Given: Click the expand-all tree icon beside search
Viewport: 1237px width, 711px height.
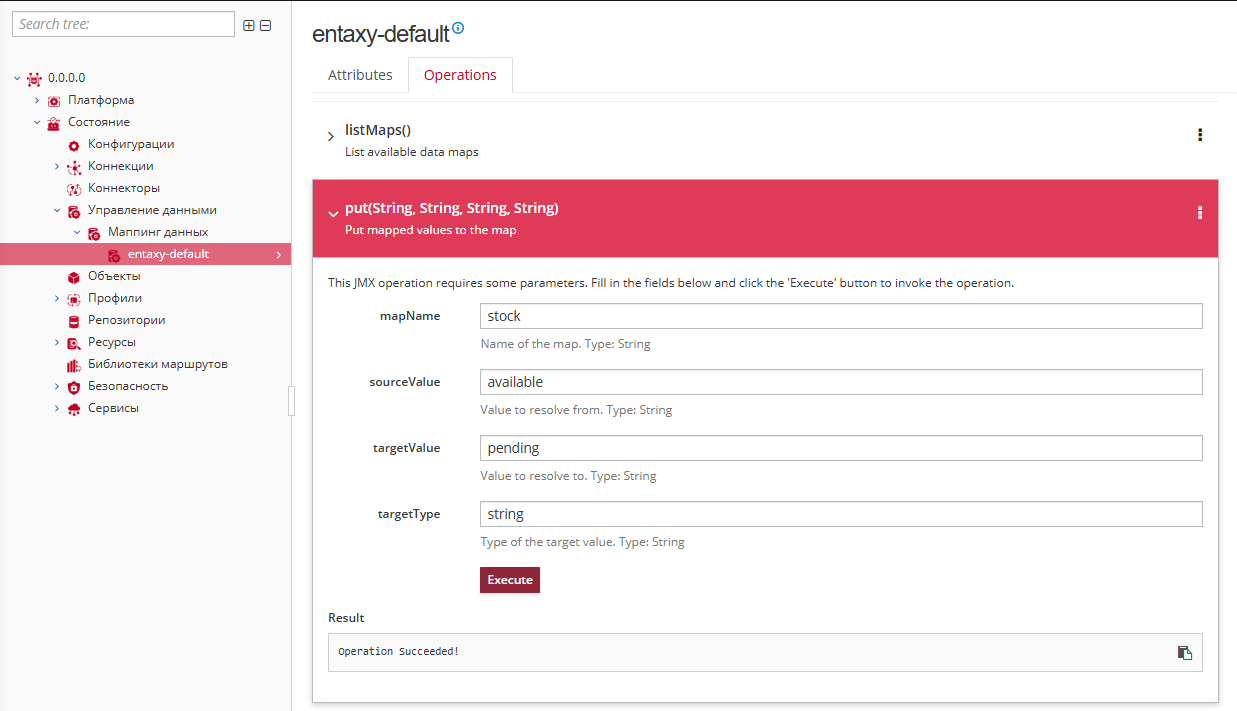Looking at the screenshot, I should pos(248,25).
